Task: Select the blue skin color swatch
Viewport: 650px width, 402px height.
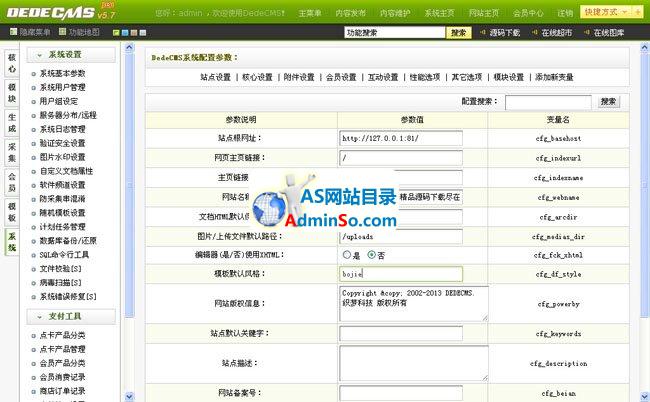Action: point(125,33)
